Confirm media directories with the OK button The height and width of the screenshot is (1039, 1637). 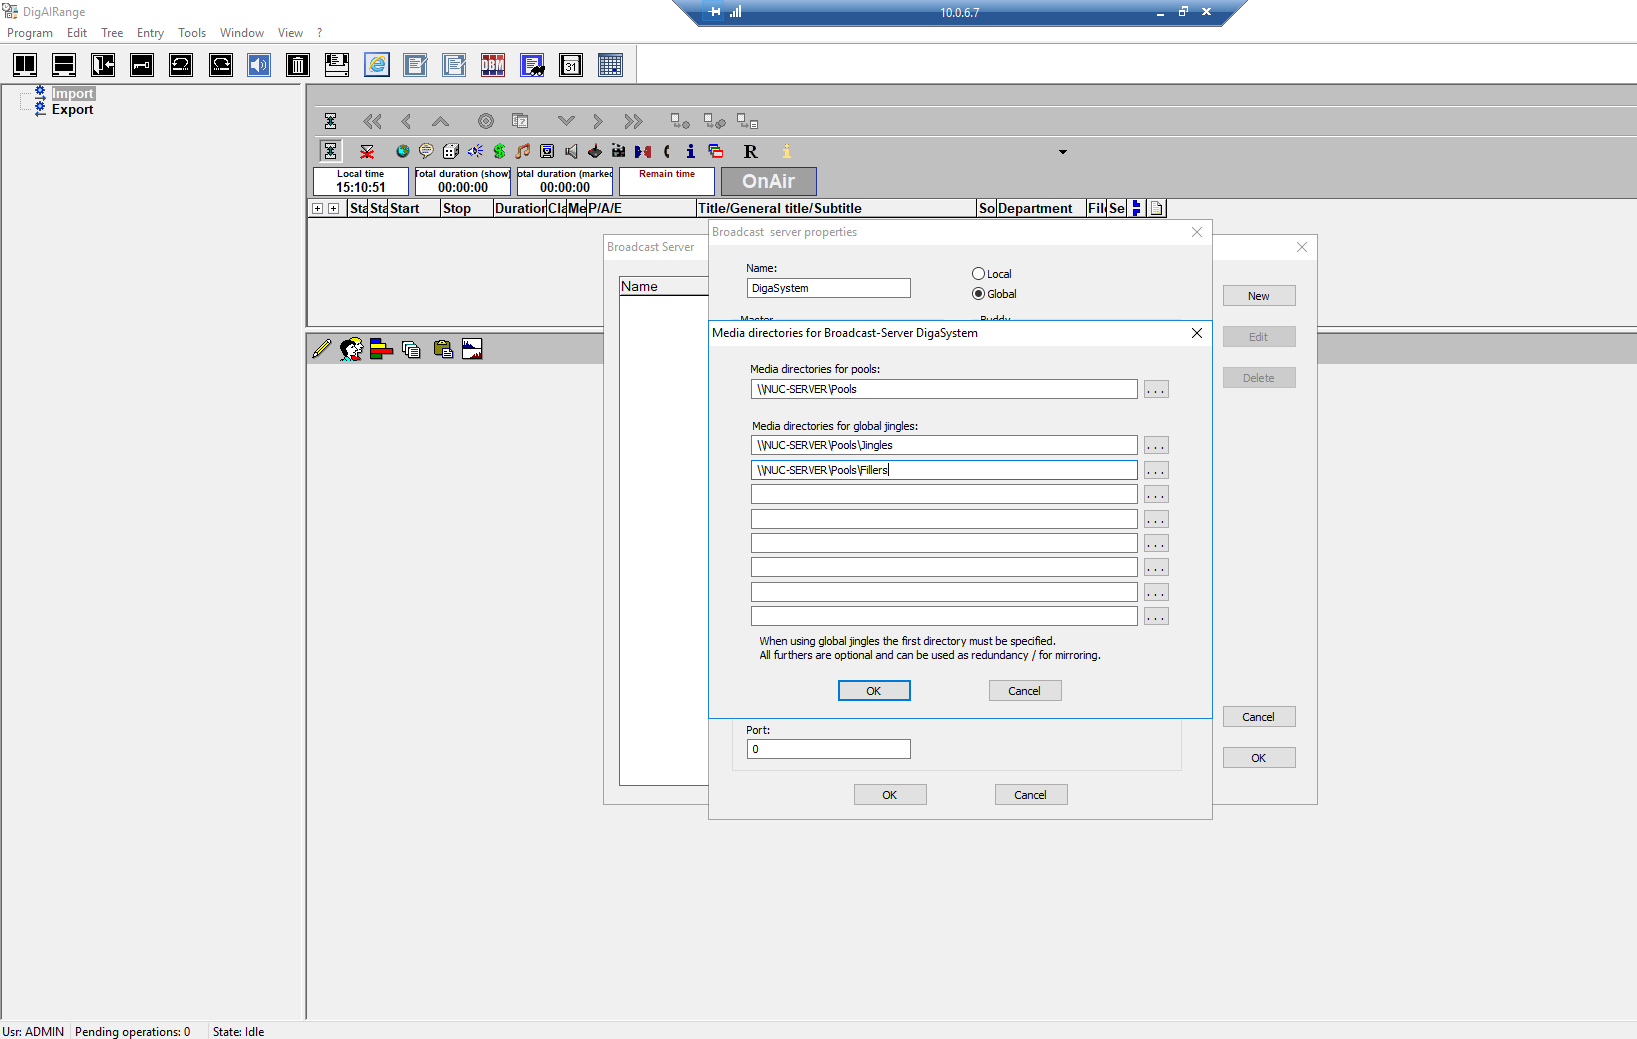873,691
